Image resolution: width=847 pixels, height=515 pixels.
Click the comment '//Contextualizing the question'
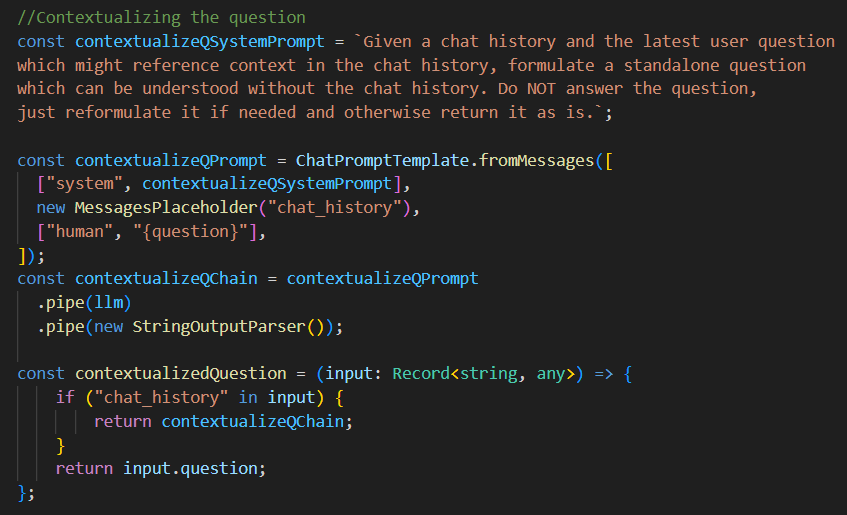point(162,17)
